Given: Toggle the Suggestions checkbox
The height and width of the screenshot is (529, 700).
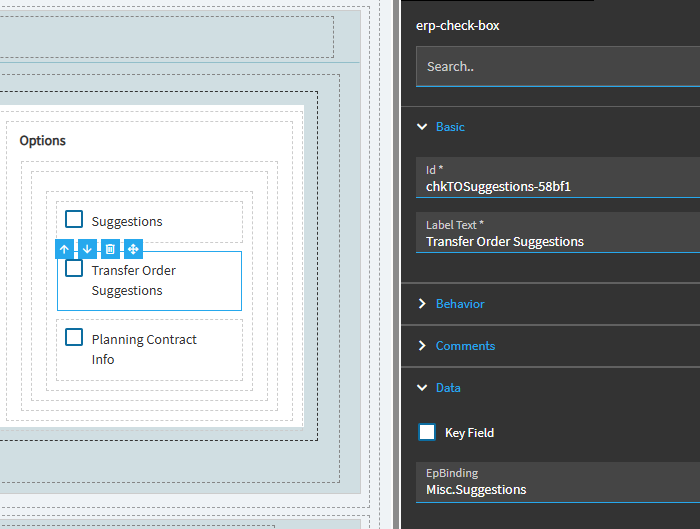Looking at the screenshot, I should coord(74,219).
